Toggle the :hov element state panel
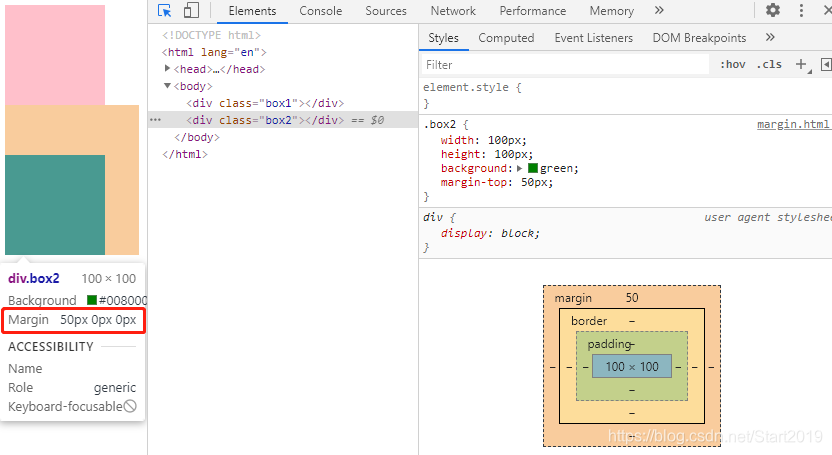 point(733,64)
